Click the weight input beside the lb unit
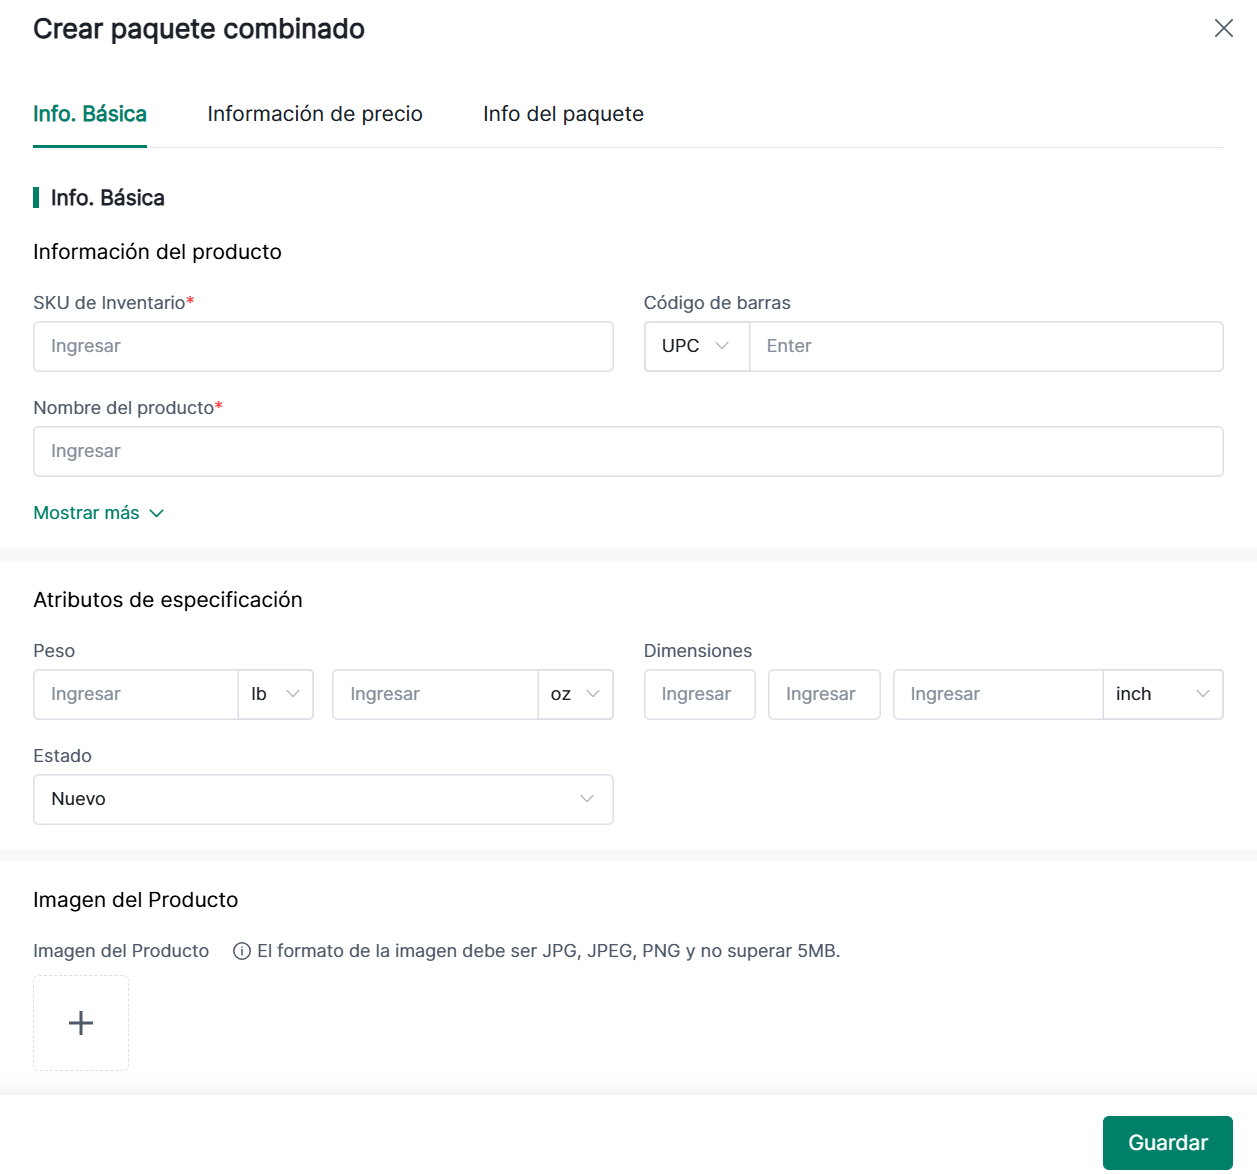 (136, 694)
